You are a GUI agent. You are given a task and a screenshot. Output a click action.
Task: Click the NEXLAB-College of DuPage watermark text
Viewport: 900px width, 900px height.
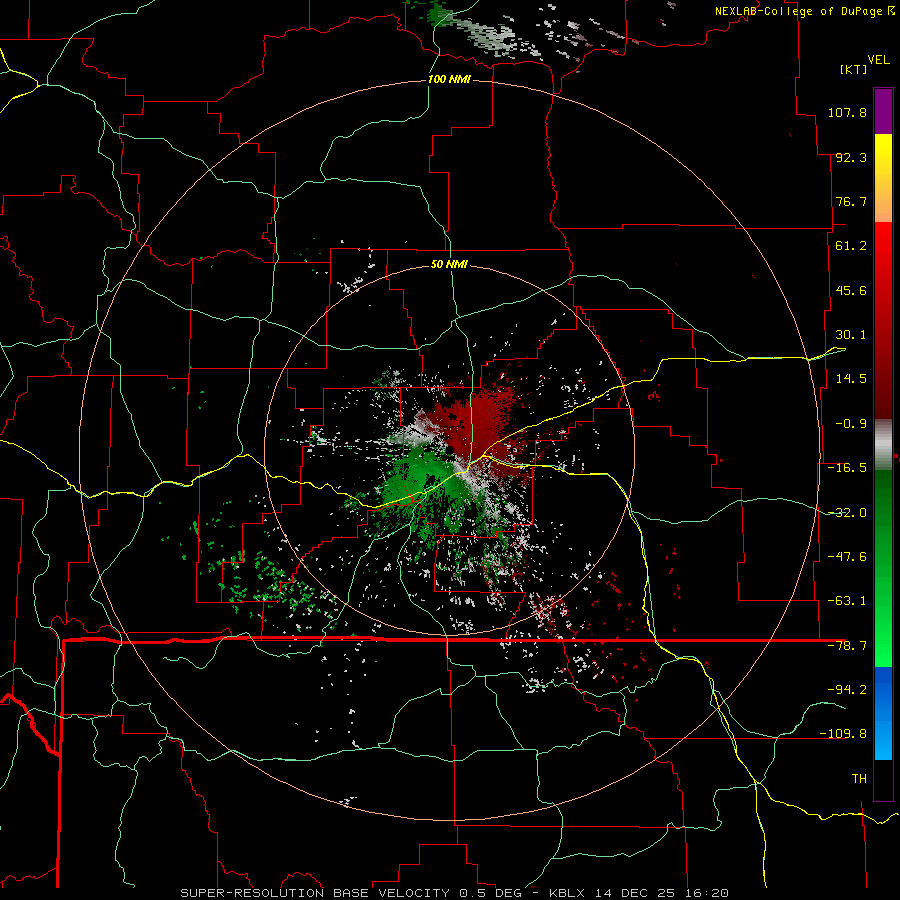pyautogui.click(x=805, y=11)
